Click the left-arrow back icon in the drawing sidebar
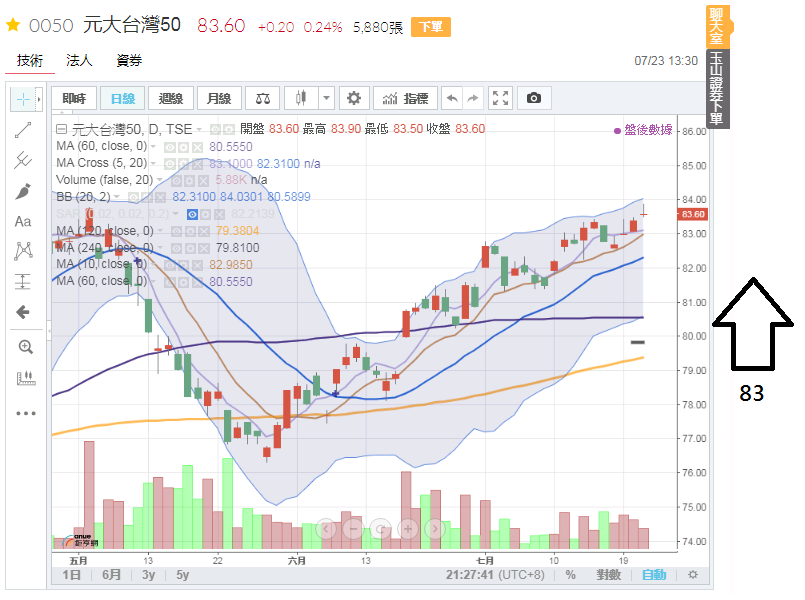The width and height of the screenshot is (805, 600). pos(23,312)
